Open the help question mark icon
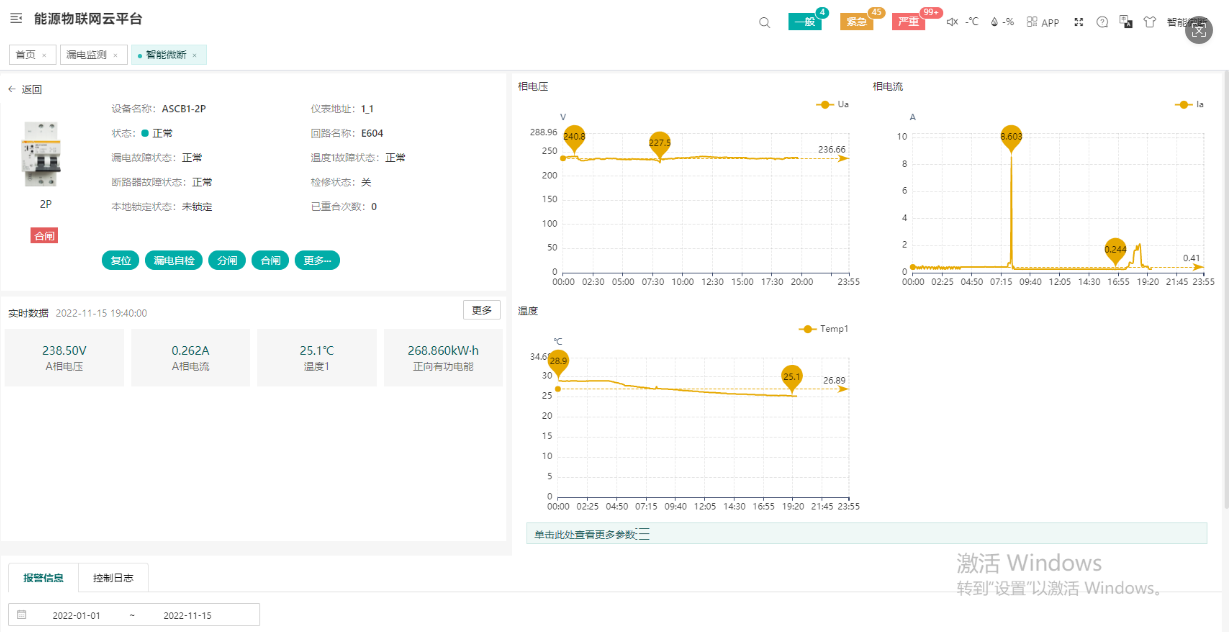This screenshot has height=632, width=1229. pyautogui.click(x=1102, y=22)
